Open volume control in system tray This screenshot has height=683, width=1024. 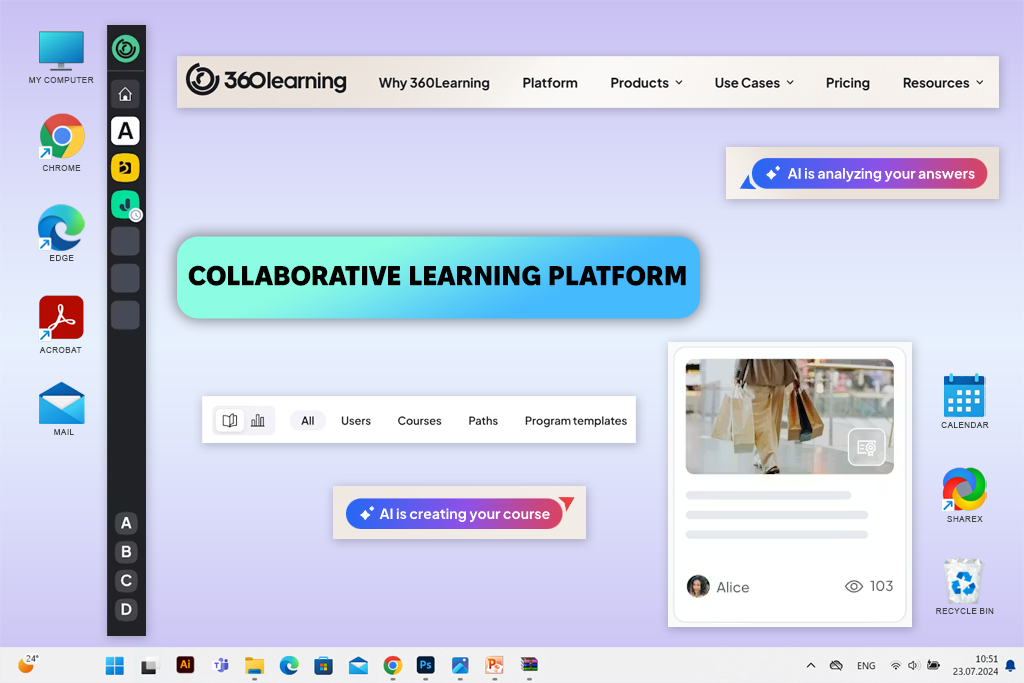coord(913,665)
